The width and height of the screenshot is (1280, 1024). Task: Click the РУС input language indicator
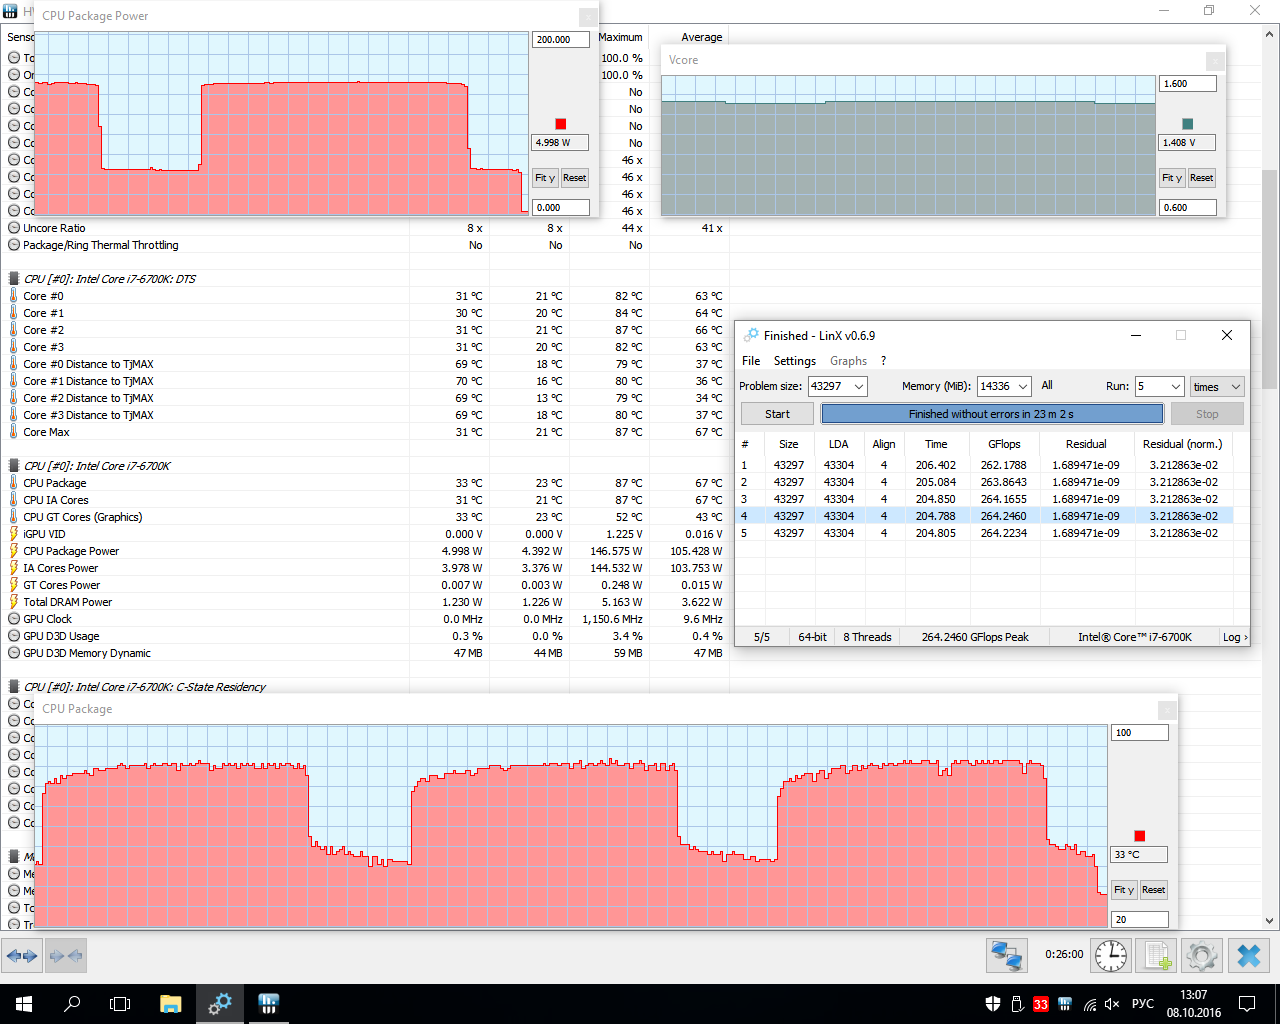[1143, 1004]
